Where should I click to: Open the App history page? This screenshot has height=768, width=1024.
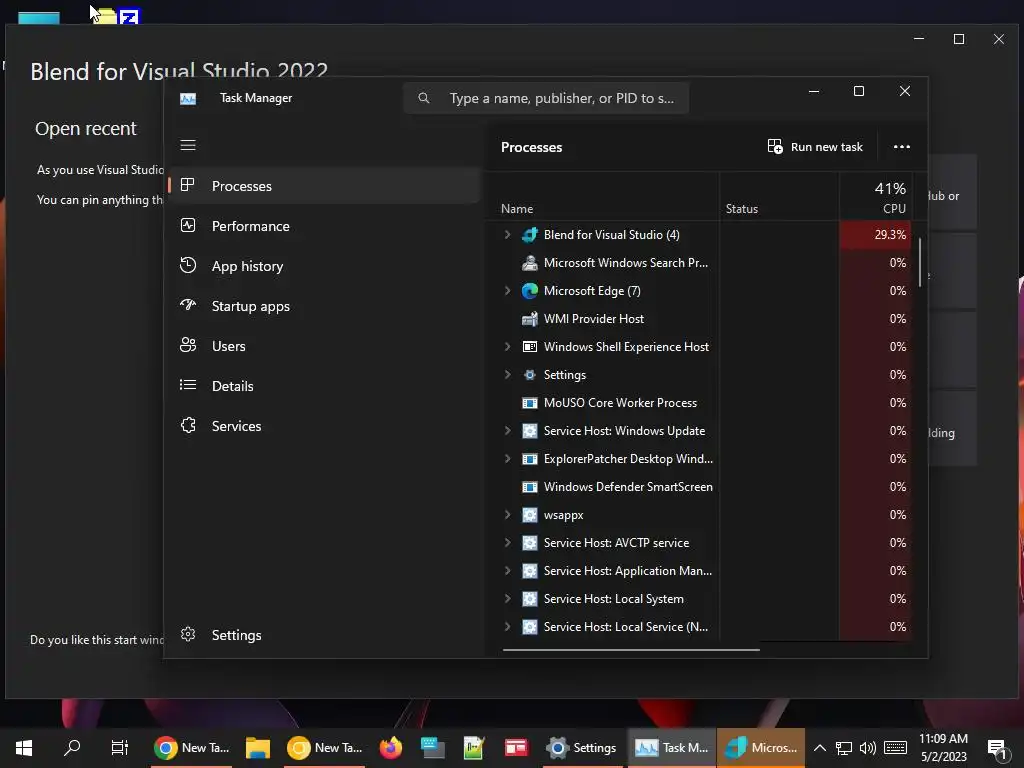[x=325, y=266]
